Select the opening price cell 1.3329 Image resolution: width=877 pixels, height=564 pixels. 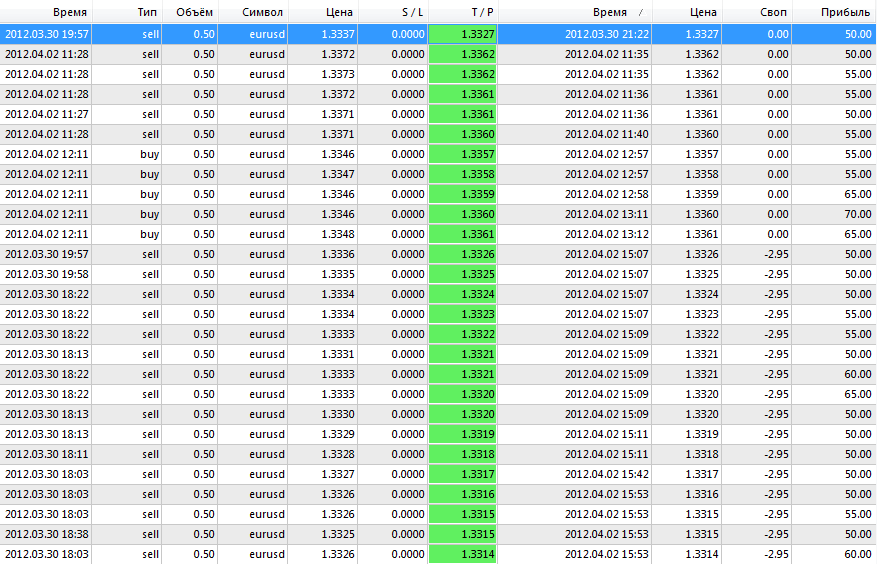point(323,434)
